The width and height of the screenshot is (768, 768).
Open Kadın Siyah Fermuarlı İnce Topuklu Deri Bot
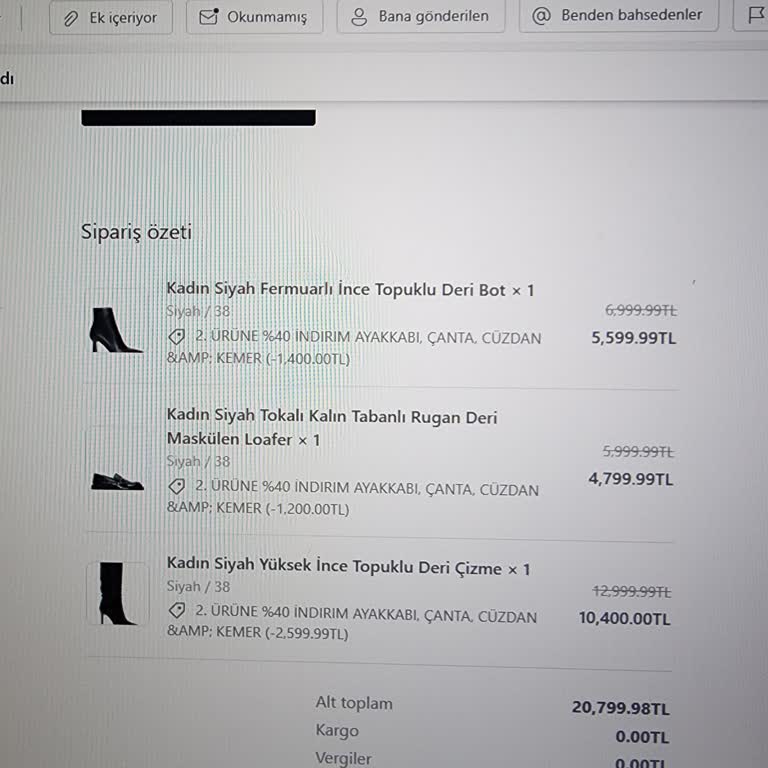pyautogui.click(x=350, y=289)
